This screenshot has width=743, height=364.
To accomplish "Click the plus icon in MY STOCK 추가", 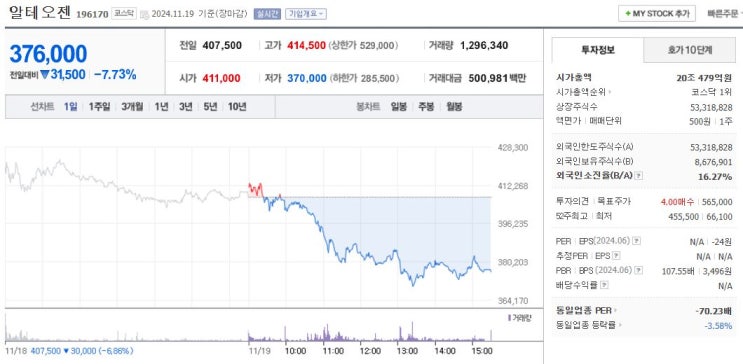I will tap(628, 14).
